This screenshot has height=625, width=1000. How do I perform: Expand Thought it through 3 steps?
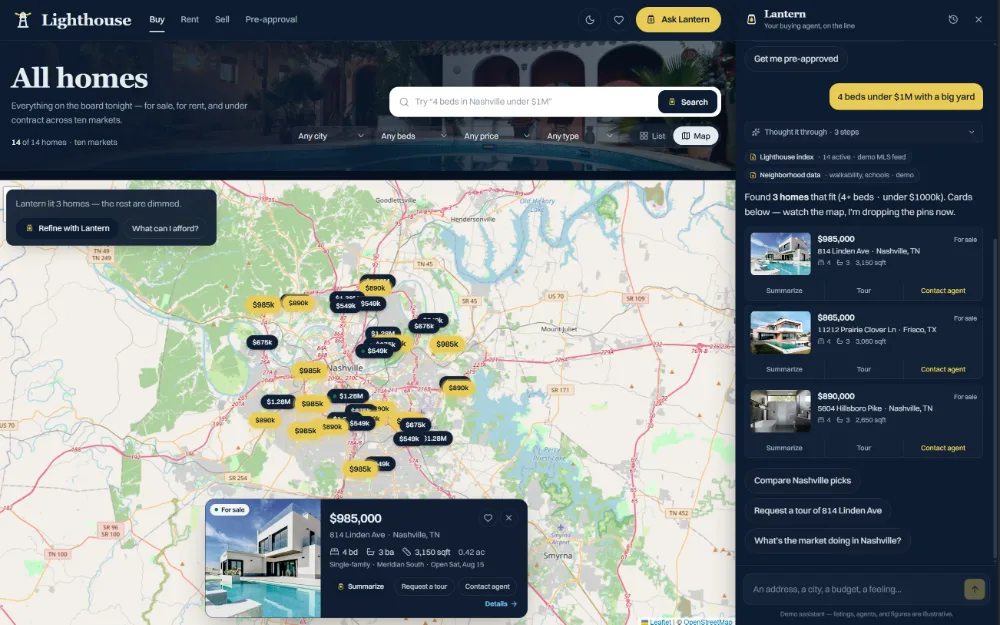[x=863, y=132]
